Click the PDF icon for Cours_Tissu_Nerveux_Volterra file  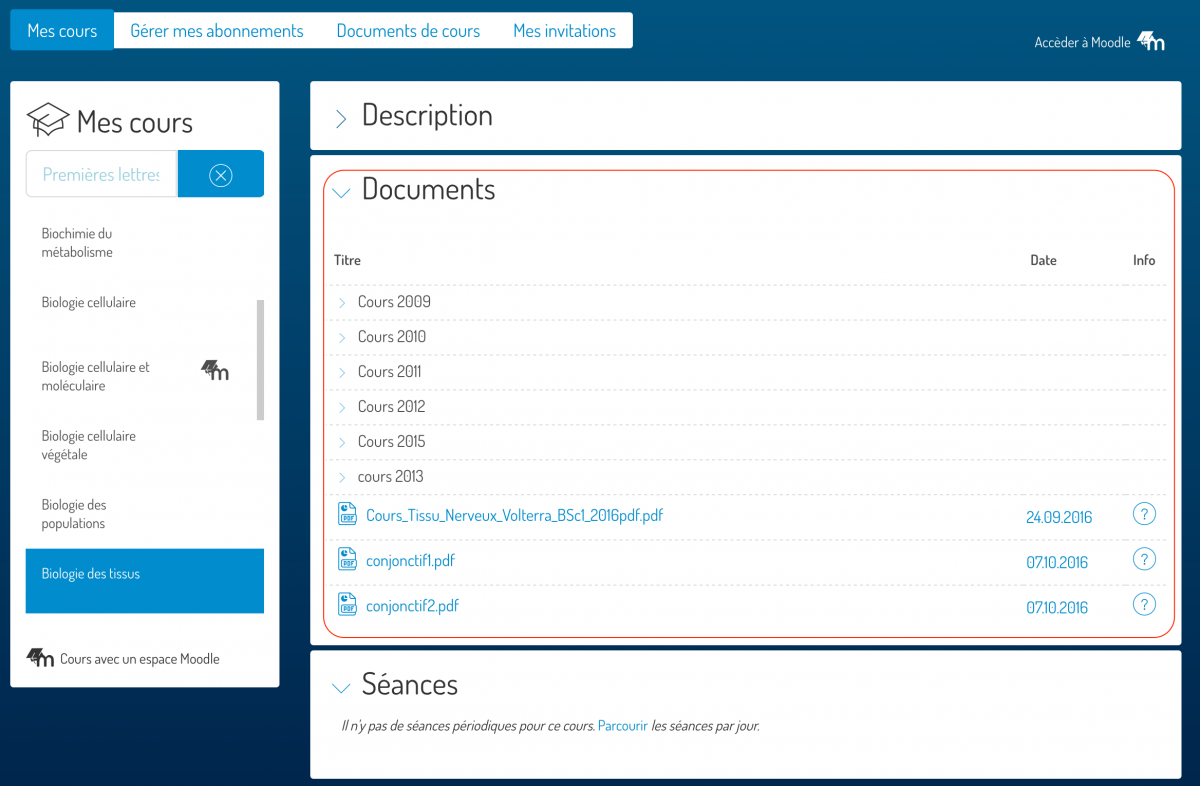347,515
